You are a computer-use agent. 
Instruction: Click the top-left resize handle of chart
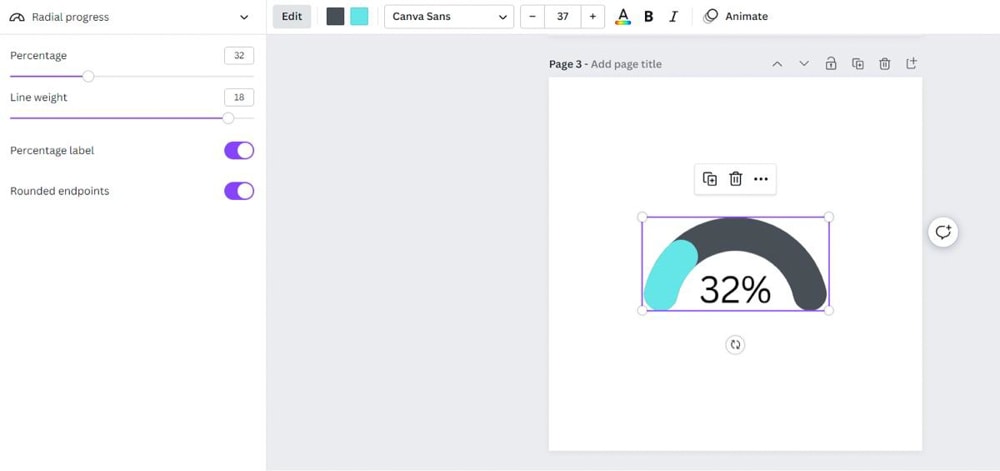pyautogui.click(x=642, y=217)
